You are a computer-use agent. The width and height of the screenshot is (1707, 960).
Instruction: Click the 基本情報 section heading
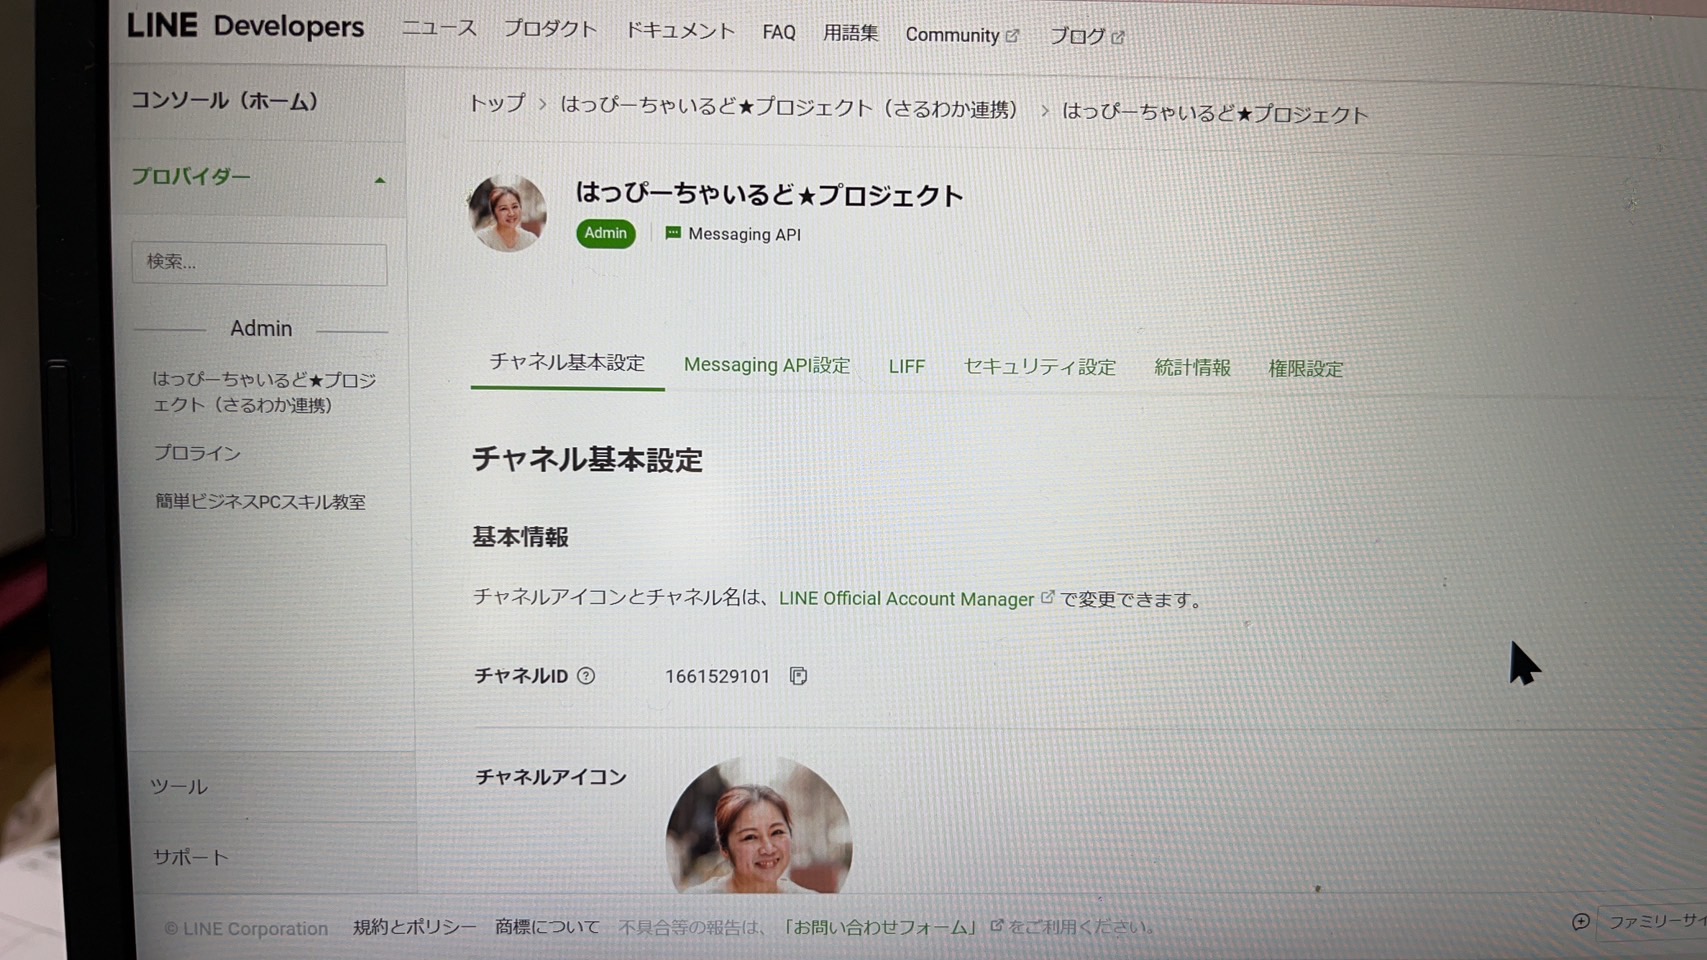520,537
